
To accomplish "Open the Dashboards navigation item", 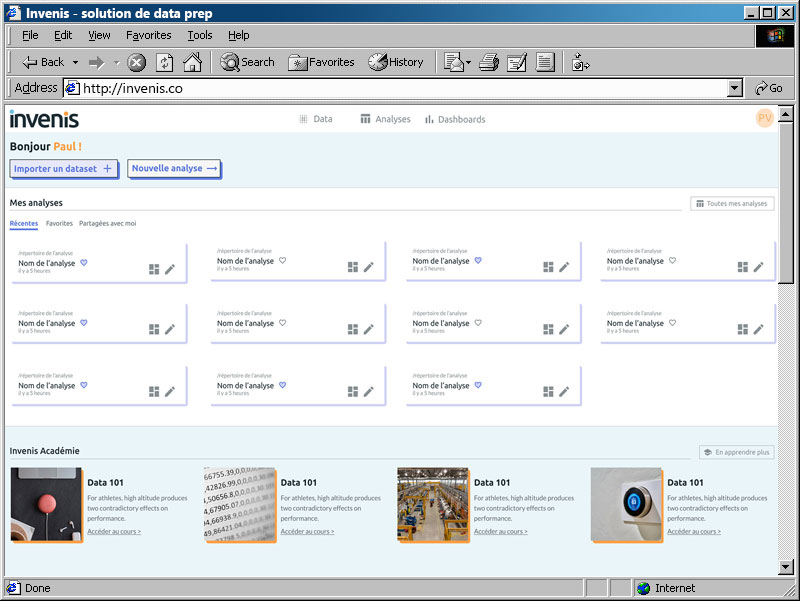I will click(x=455, y=119).
